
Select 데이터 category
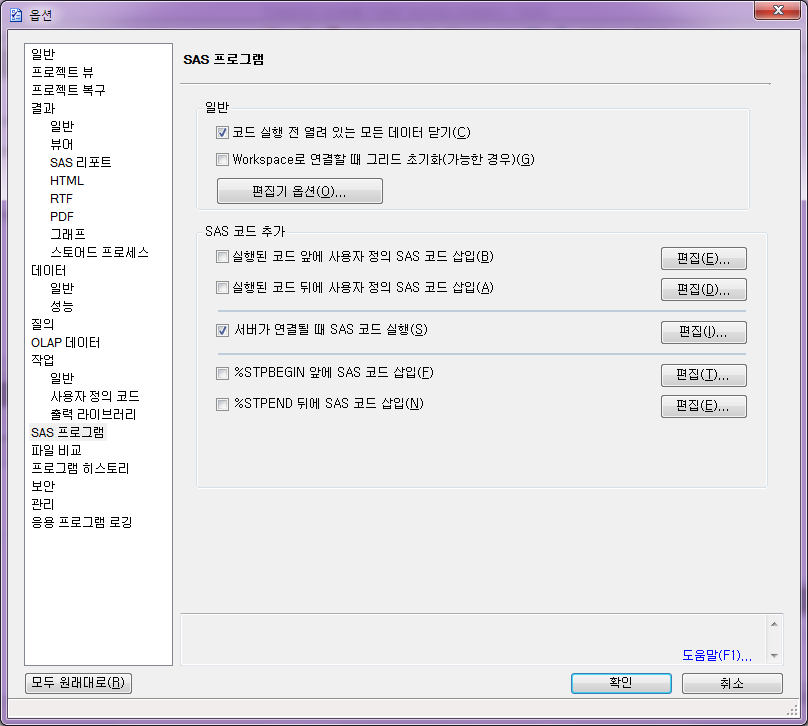(x=48, y=271)
